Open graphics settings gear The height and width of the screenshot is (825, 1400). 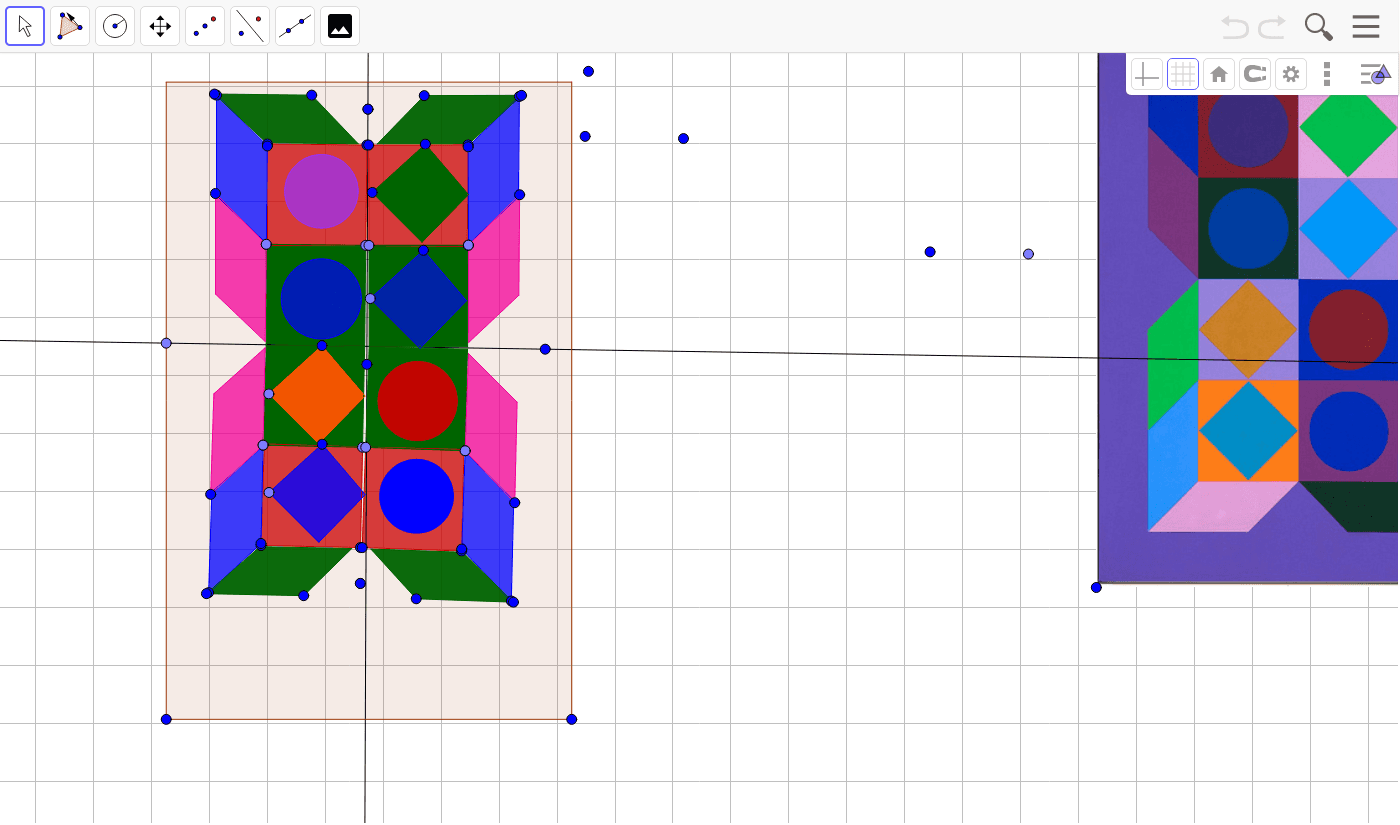1291,74
